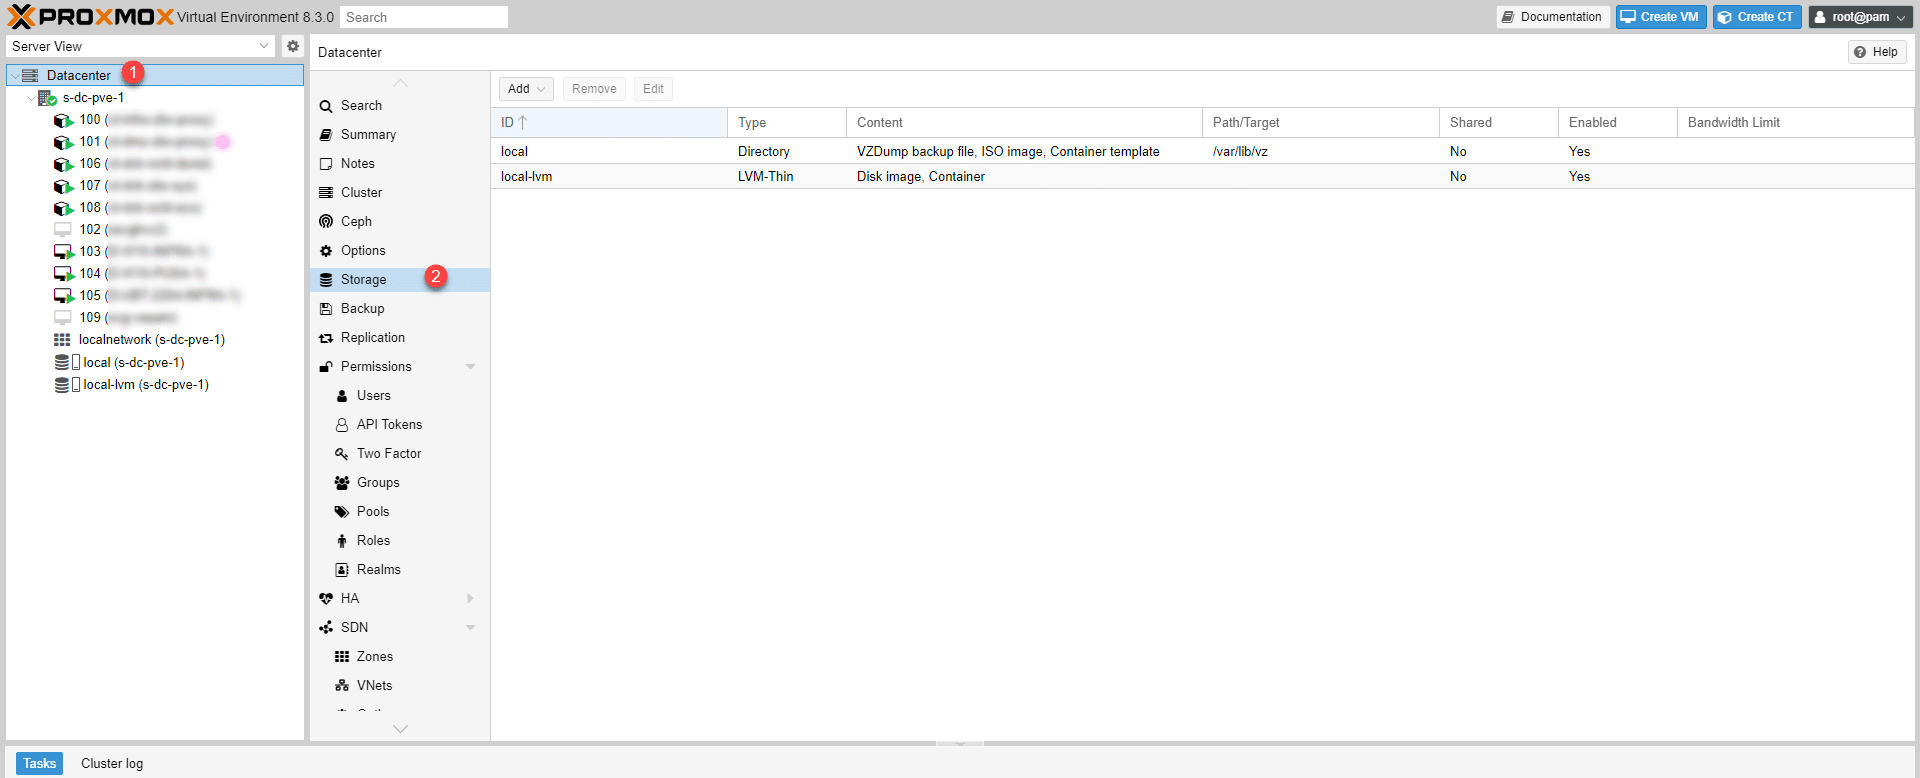Click the Replication menu icon
This screenshot has width=1920, height=778.
coord(326,338)
